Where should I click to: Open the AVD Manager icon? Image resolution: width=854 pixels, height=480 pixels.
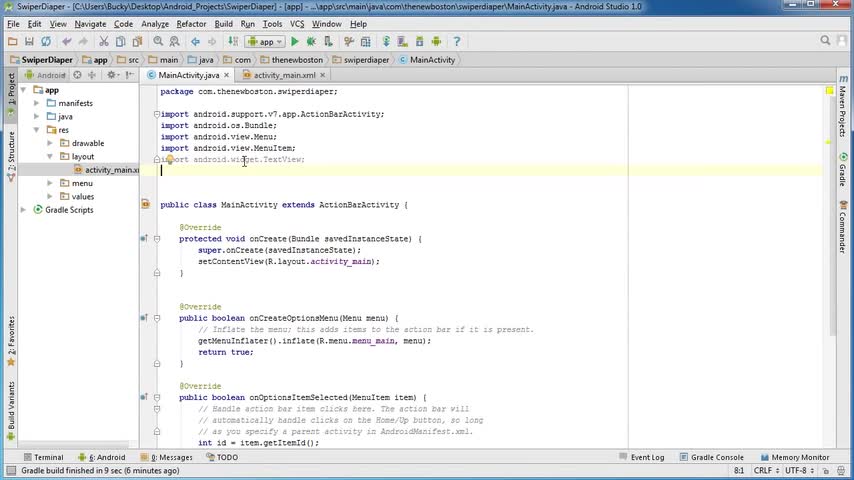click(402, 41)
